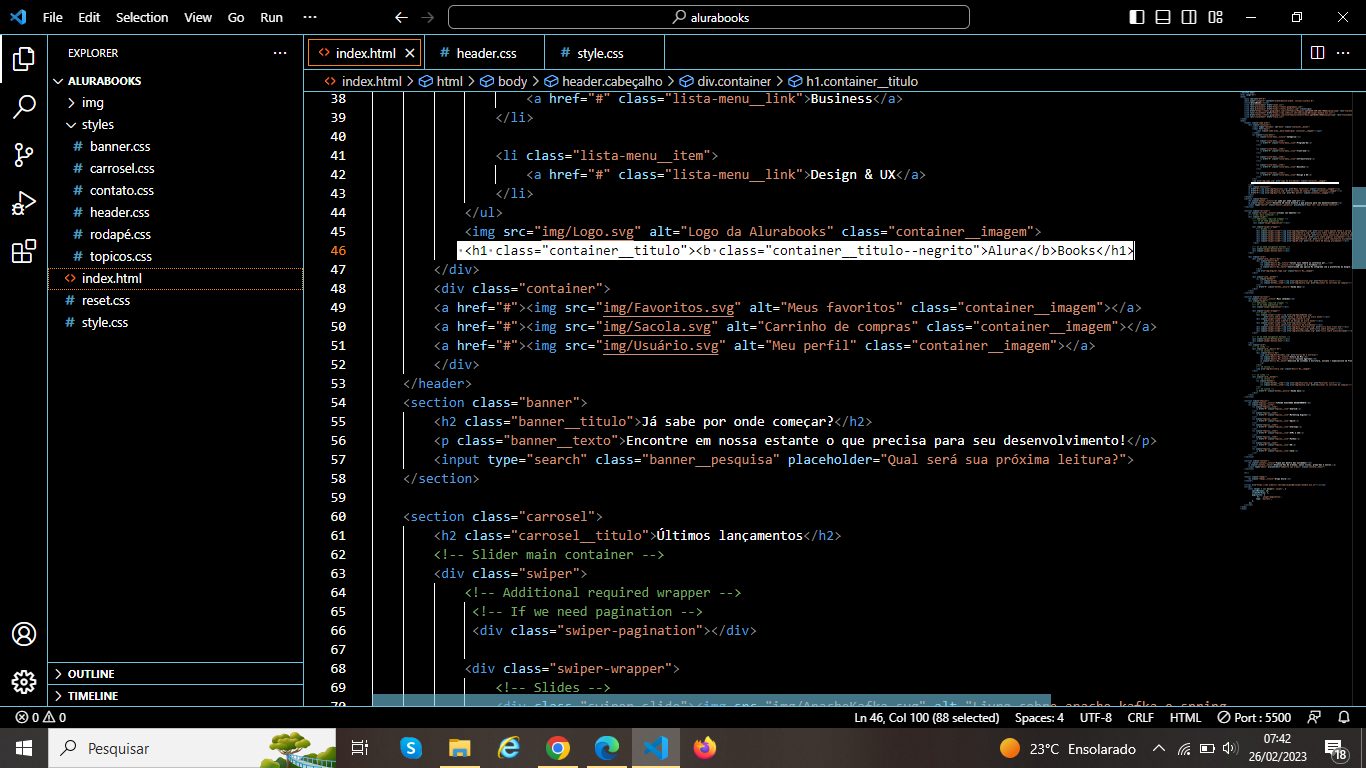Viewport: 1366px width, 768px height.
Task: Select index.html in the explorer tree
Action: [175, 279]
